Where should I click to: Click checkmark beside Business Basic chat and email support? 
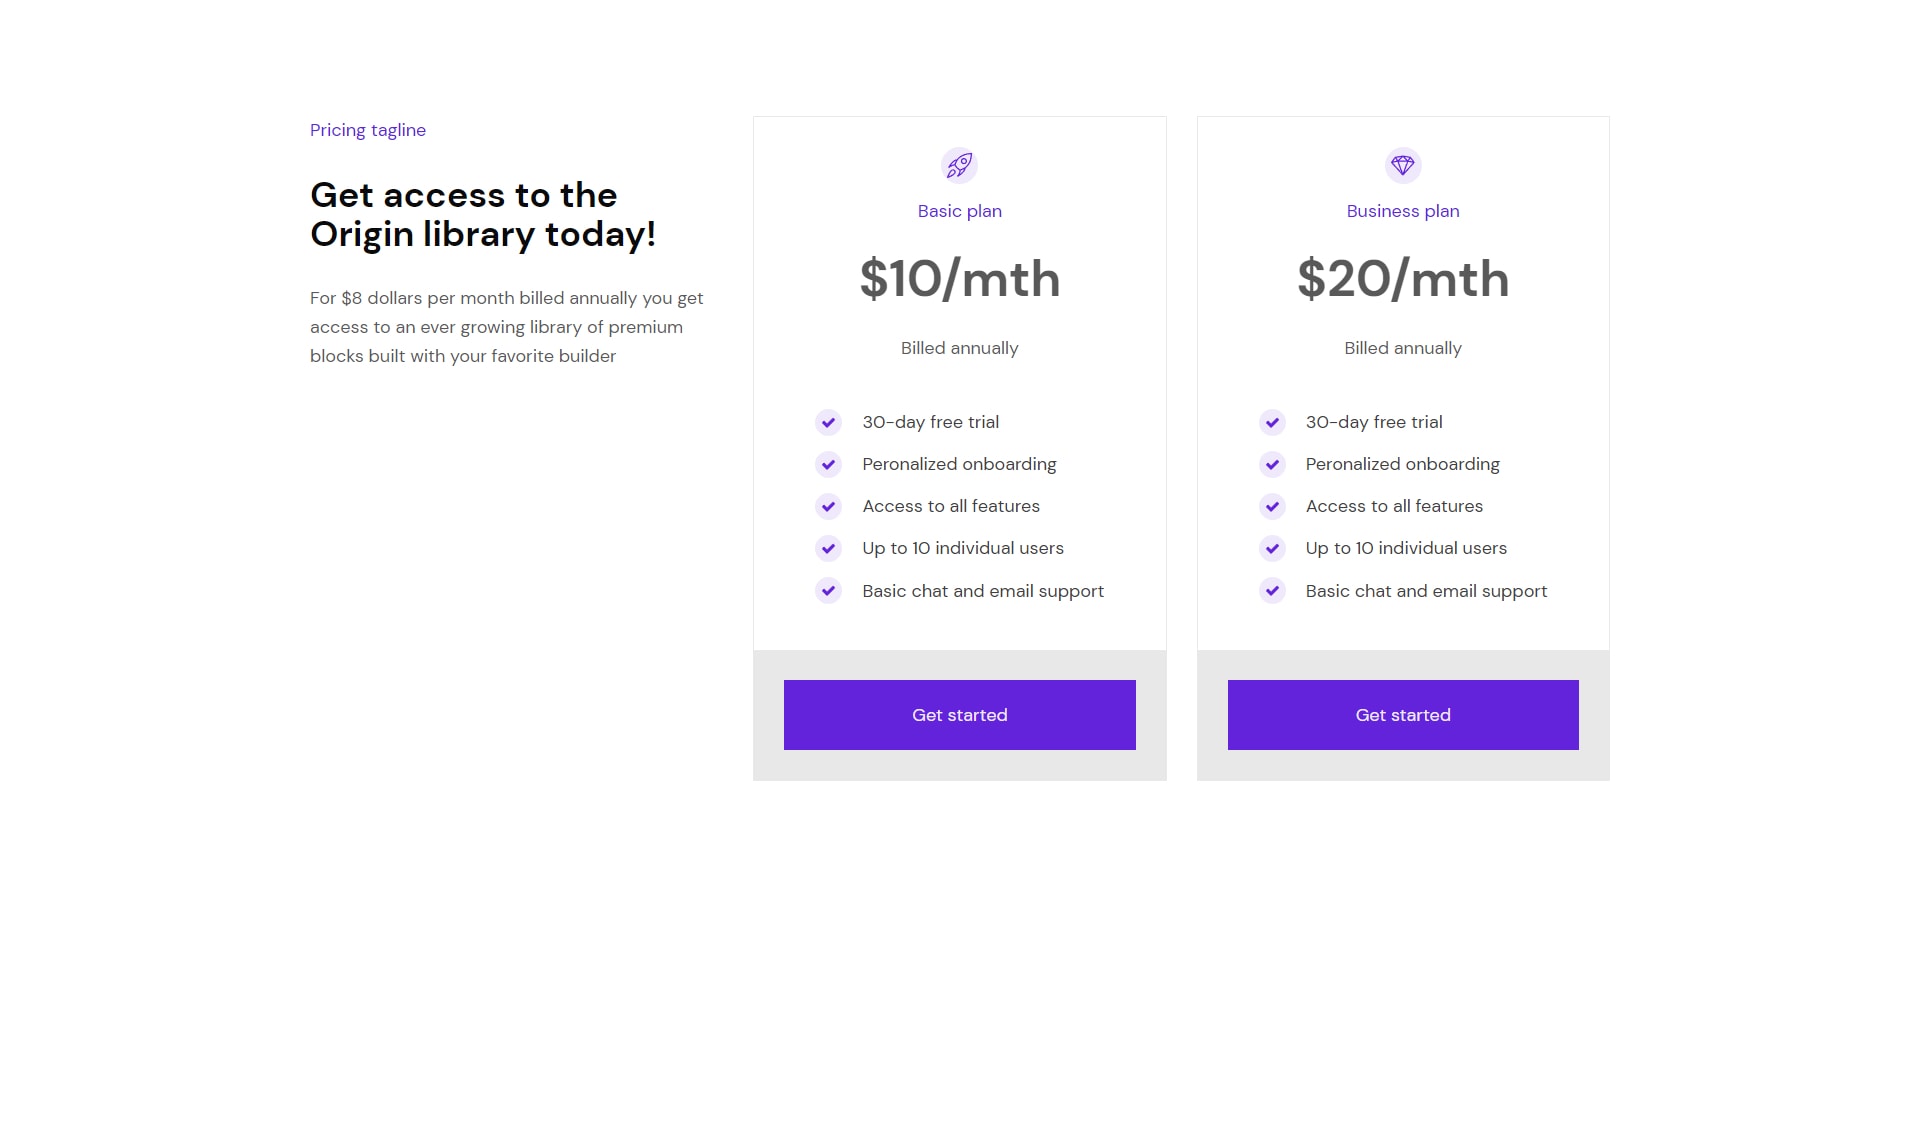(1272, 591)
